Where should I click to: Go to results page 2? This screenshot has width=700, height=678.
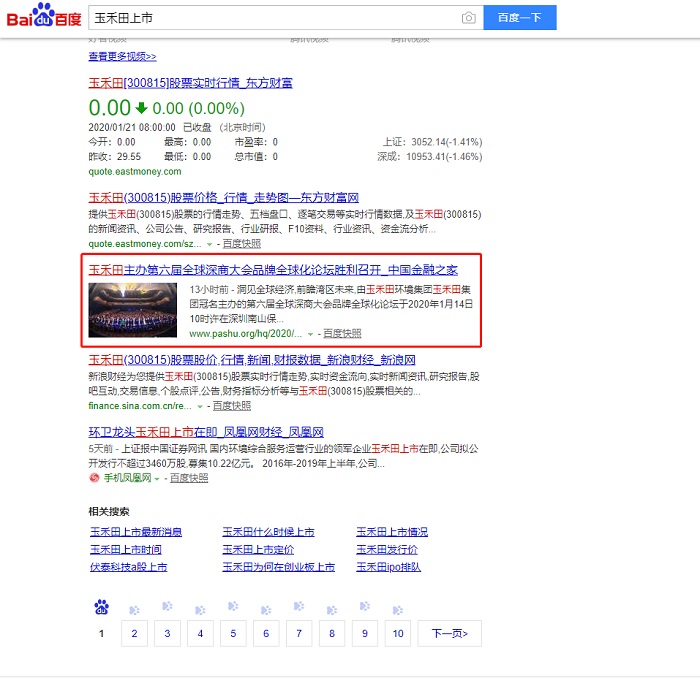point(134,633)
